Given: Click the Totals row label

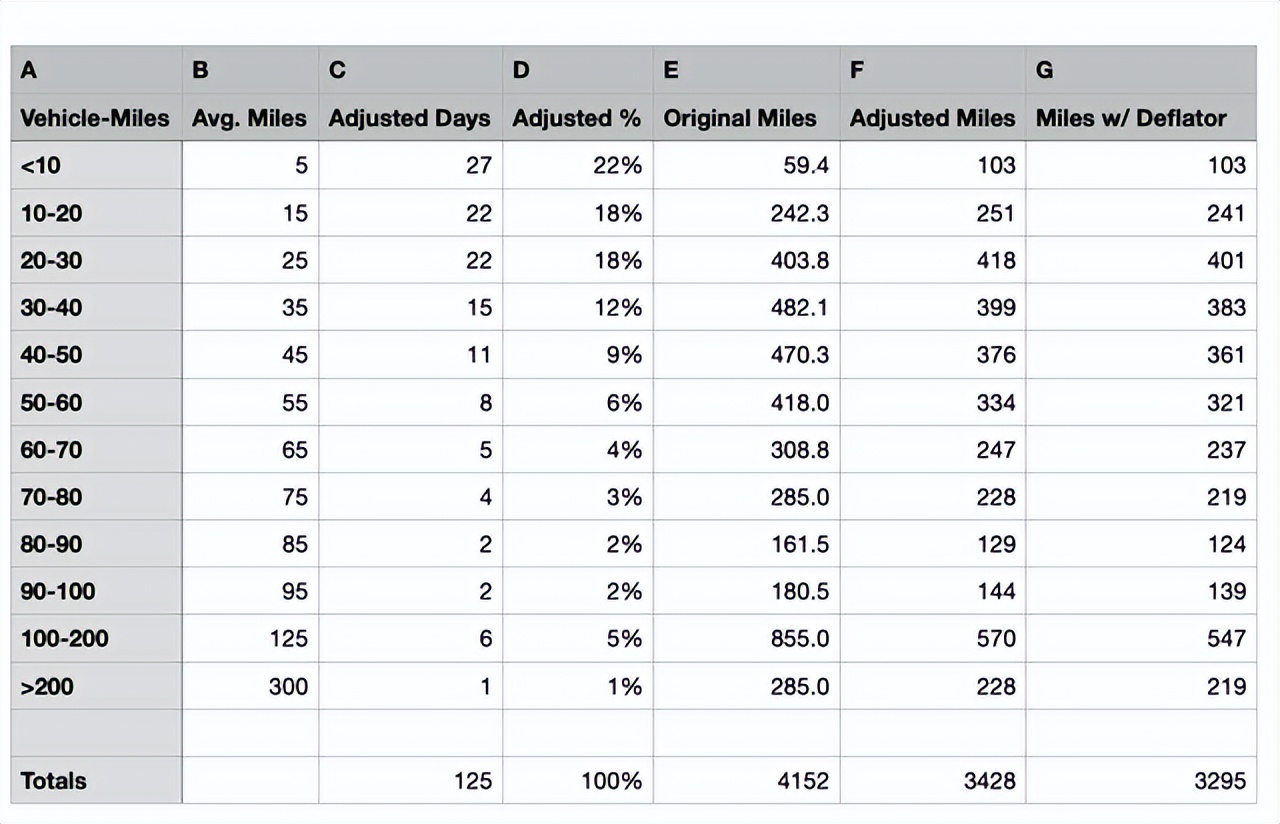Looking at the screenshot, I should point(96,781).
